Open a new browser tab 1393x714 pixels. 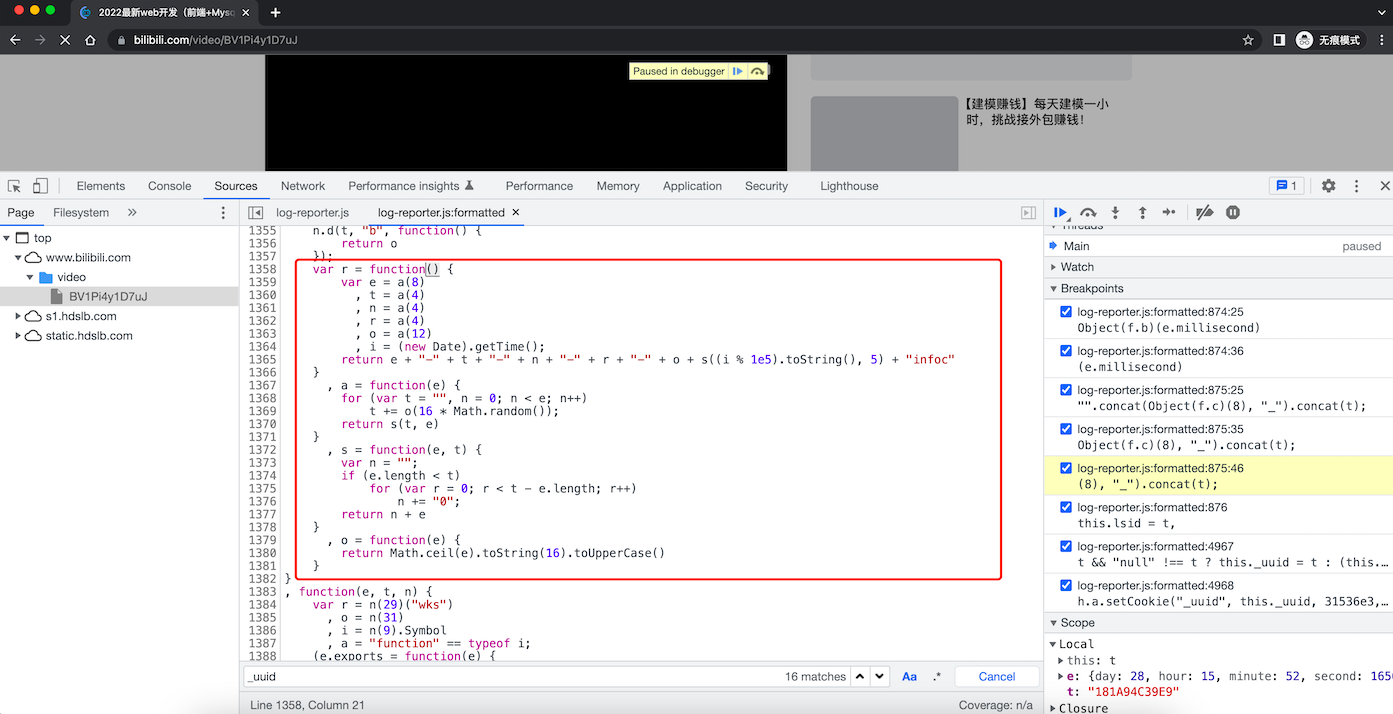tap(275, 12)
